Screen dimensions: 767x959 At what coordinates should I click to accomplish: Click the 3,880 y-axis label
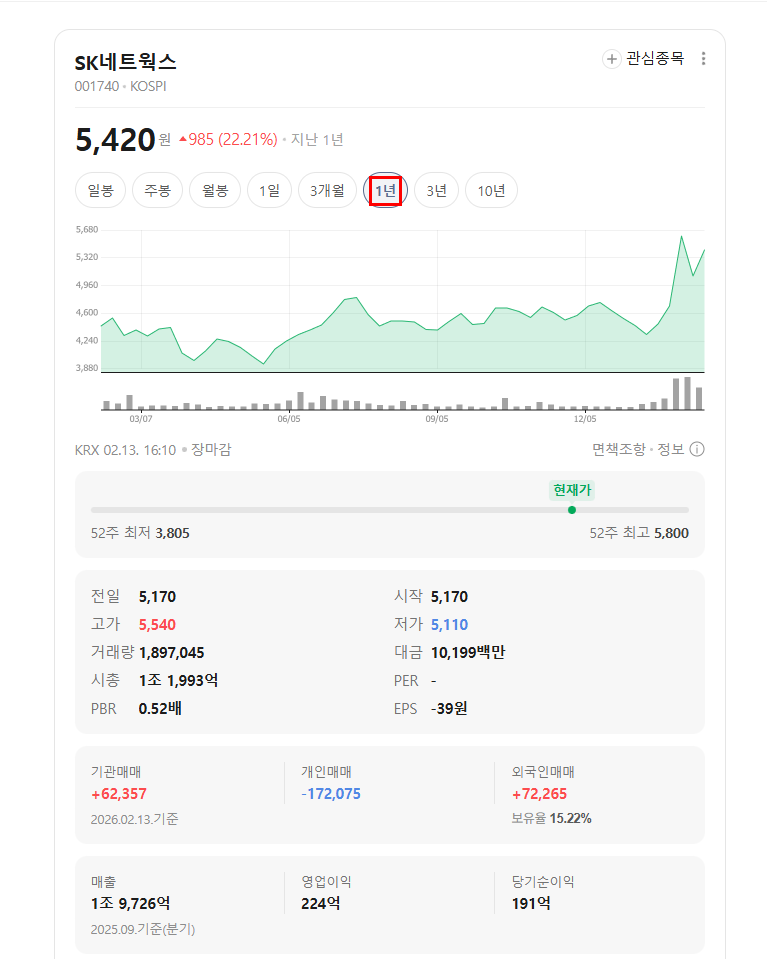(x=87, y=368)
